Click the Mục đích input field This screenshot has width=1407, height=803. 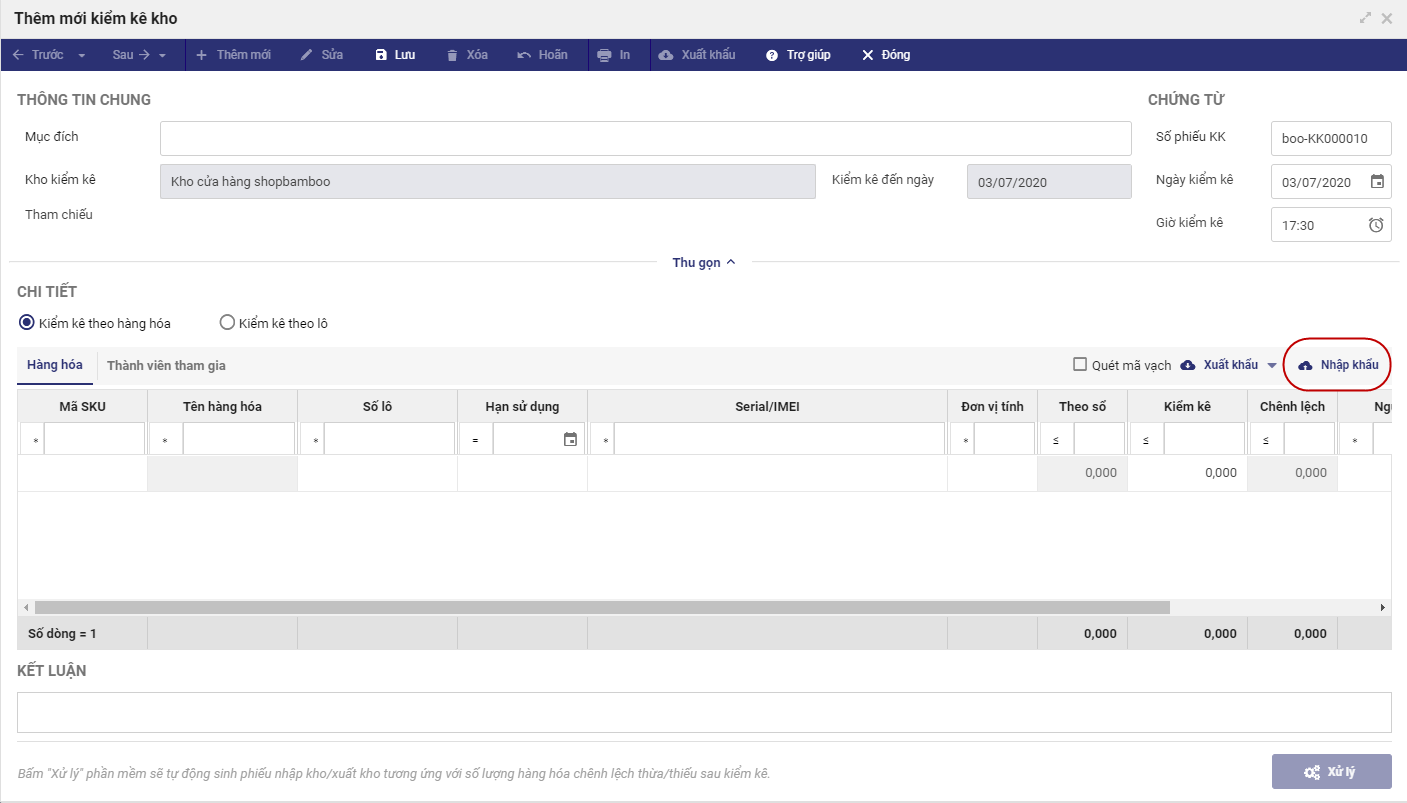click(x=646, y=139)
